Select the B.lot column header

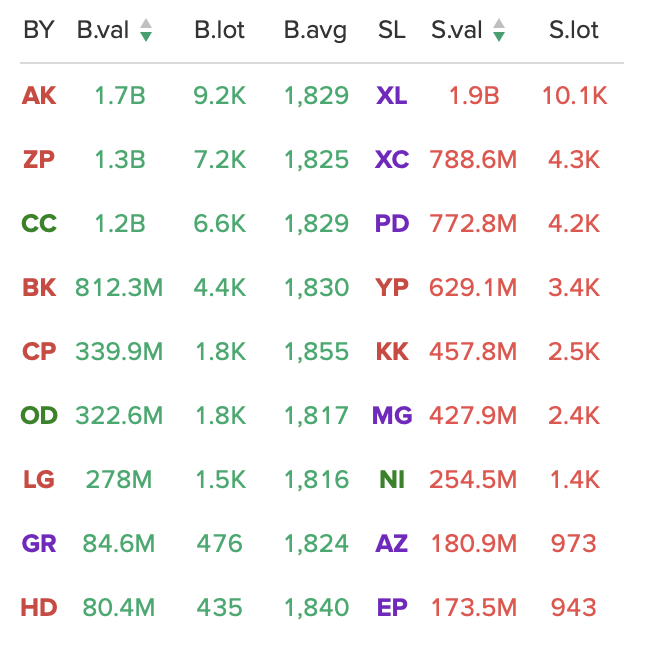pyautogui.click(x=219, y=30)
